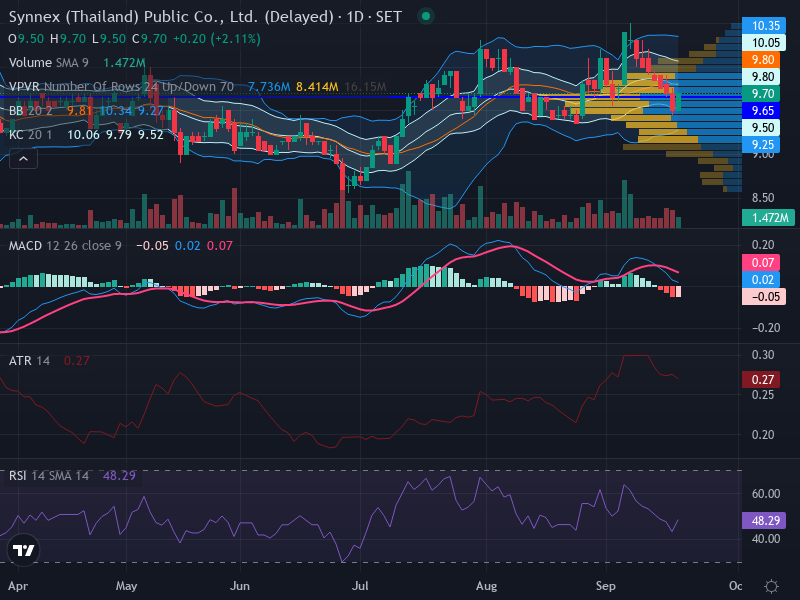This screenshot has width=800, height=600.
Task: Click the green 9.70 last price label
Action: (x=763, y=93)
